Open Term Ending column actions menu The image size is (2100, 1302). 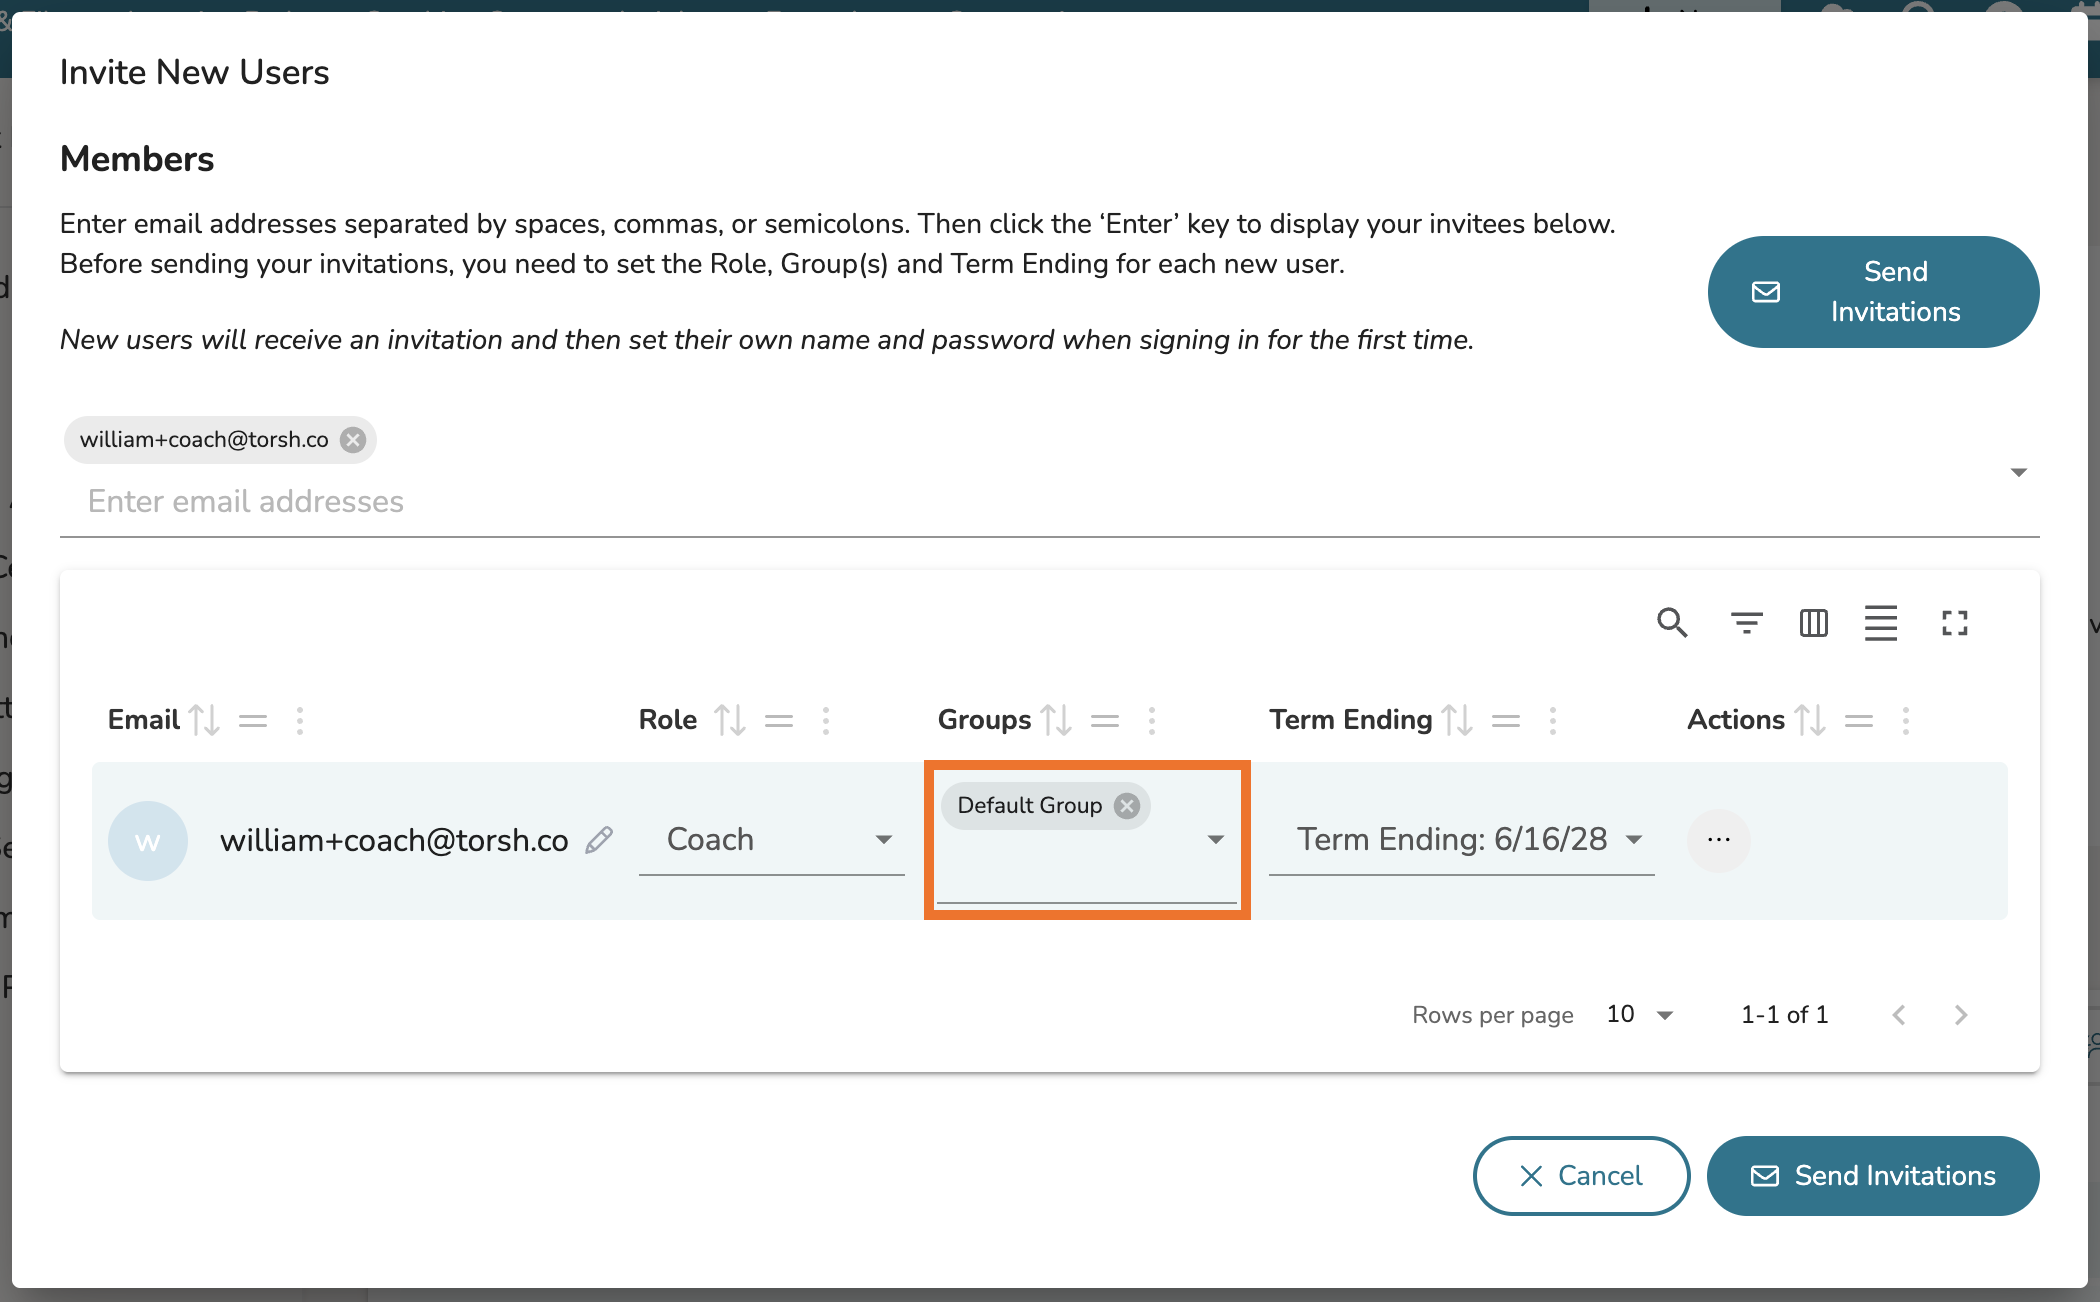1553,720
